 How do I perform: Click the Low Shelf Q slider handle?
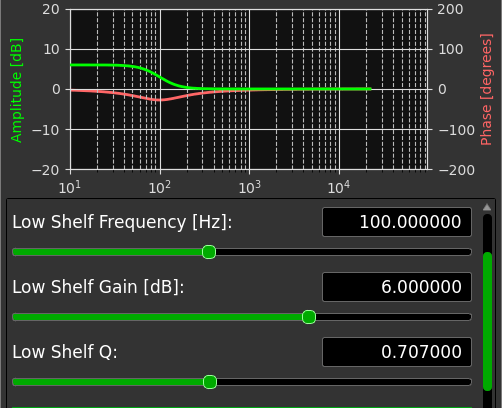point(210,382)
